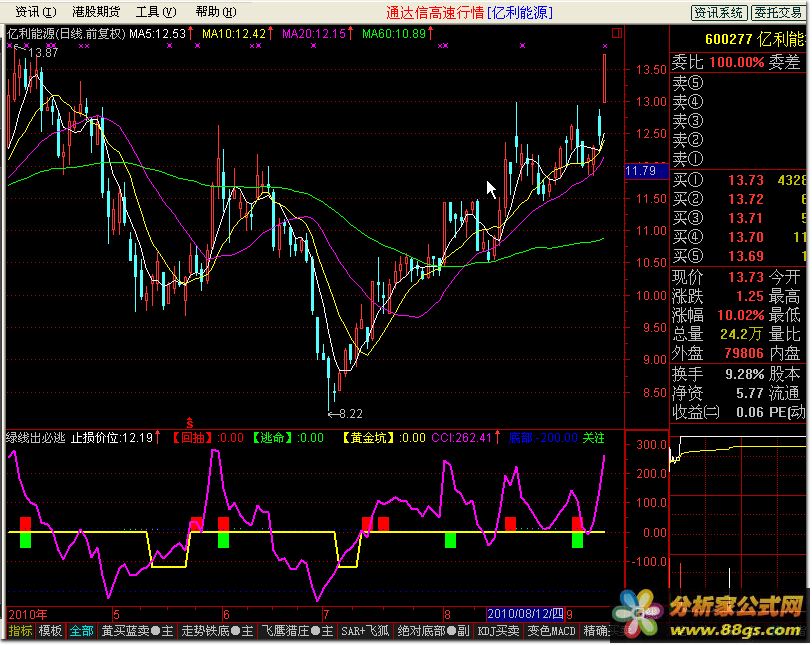
Task: Select the 指标 tab at bottom
Action: tap(20, 631)
